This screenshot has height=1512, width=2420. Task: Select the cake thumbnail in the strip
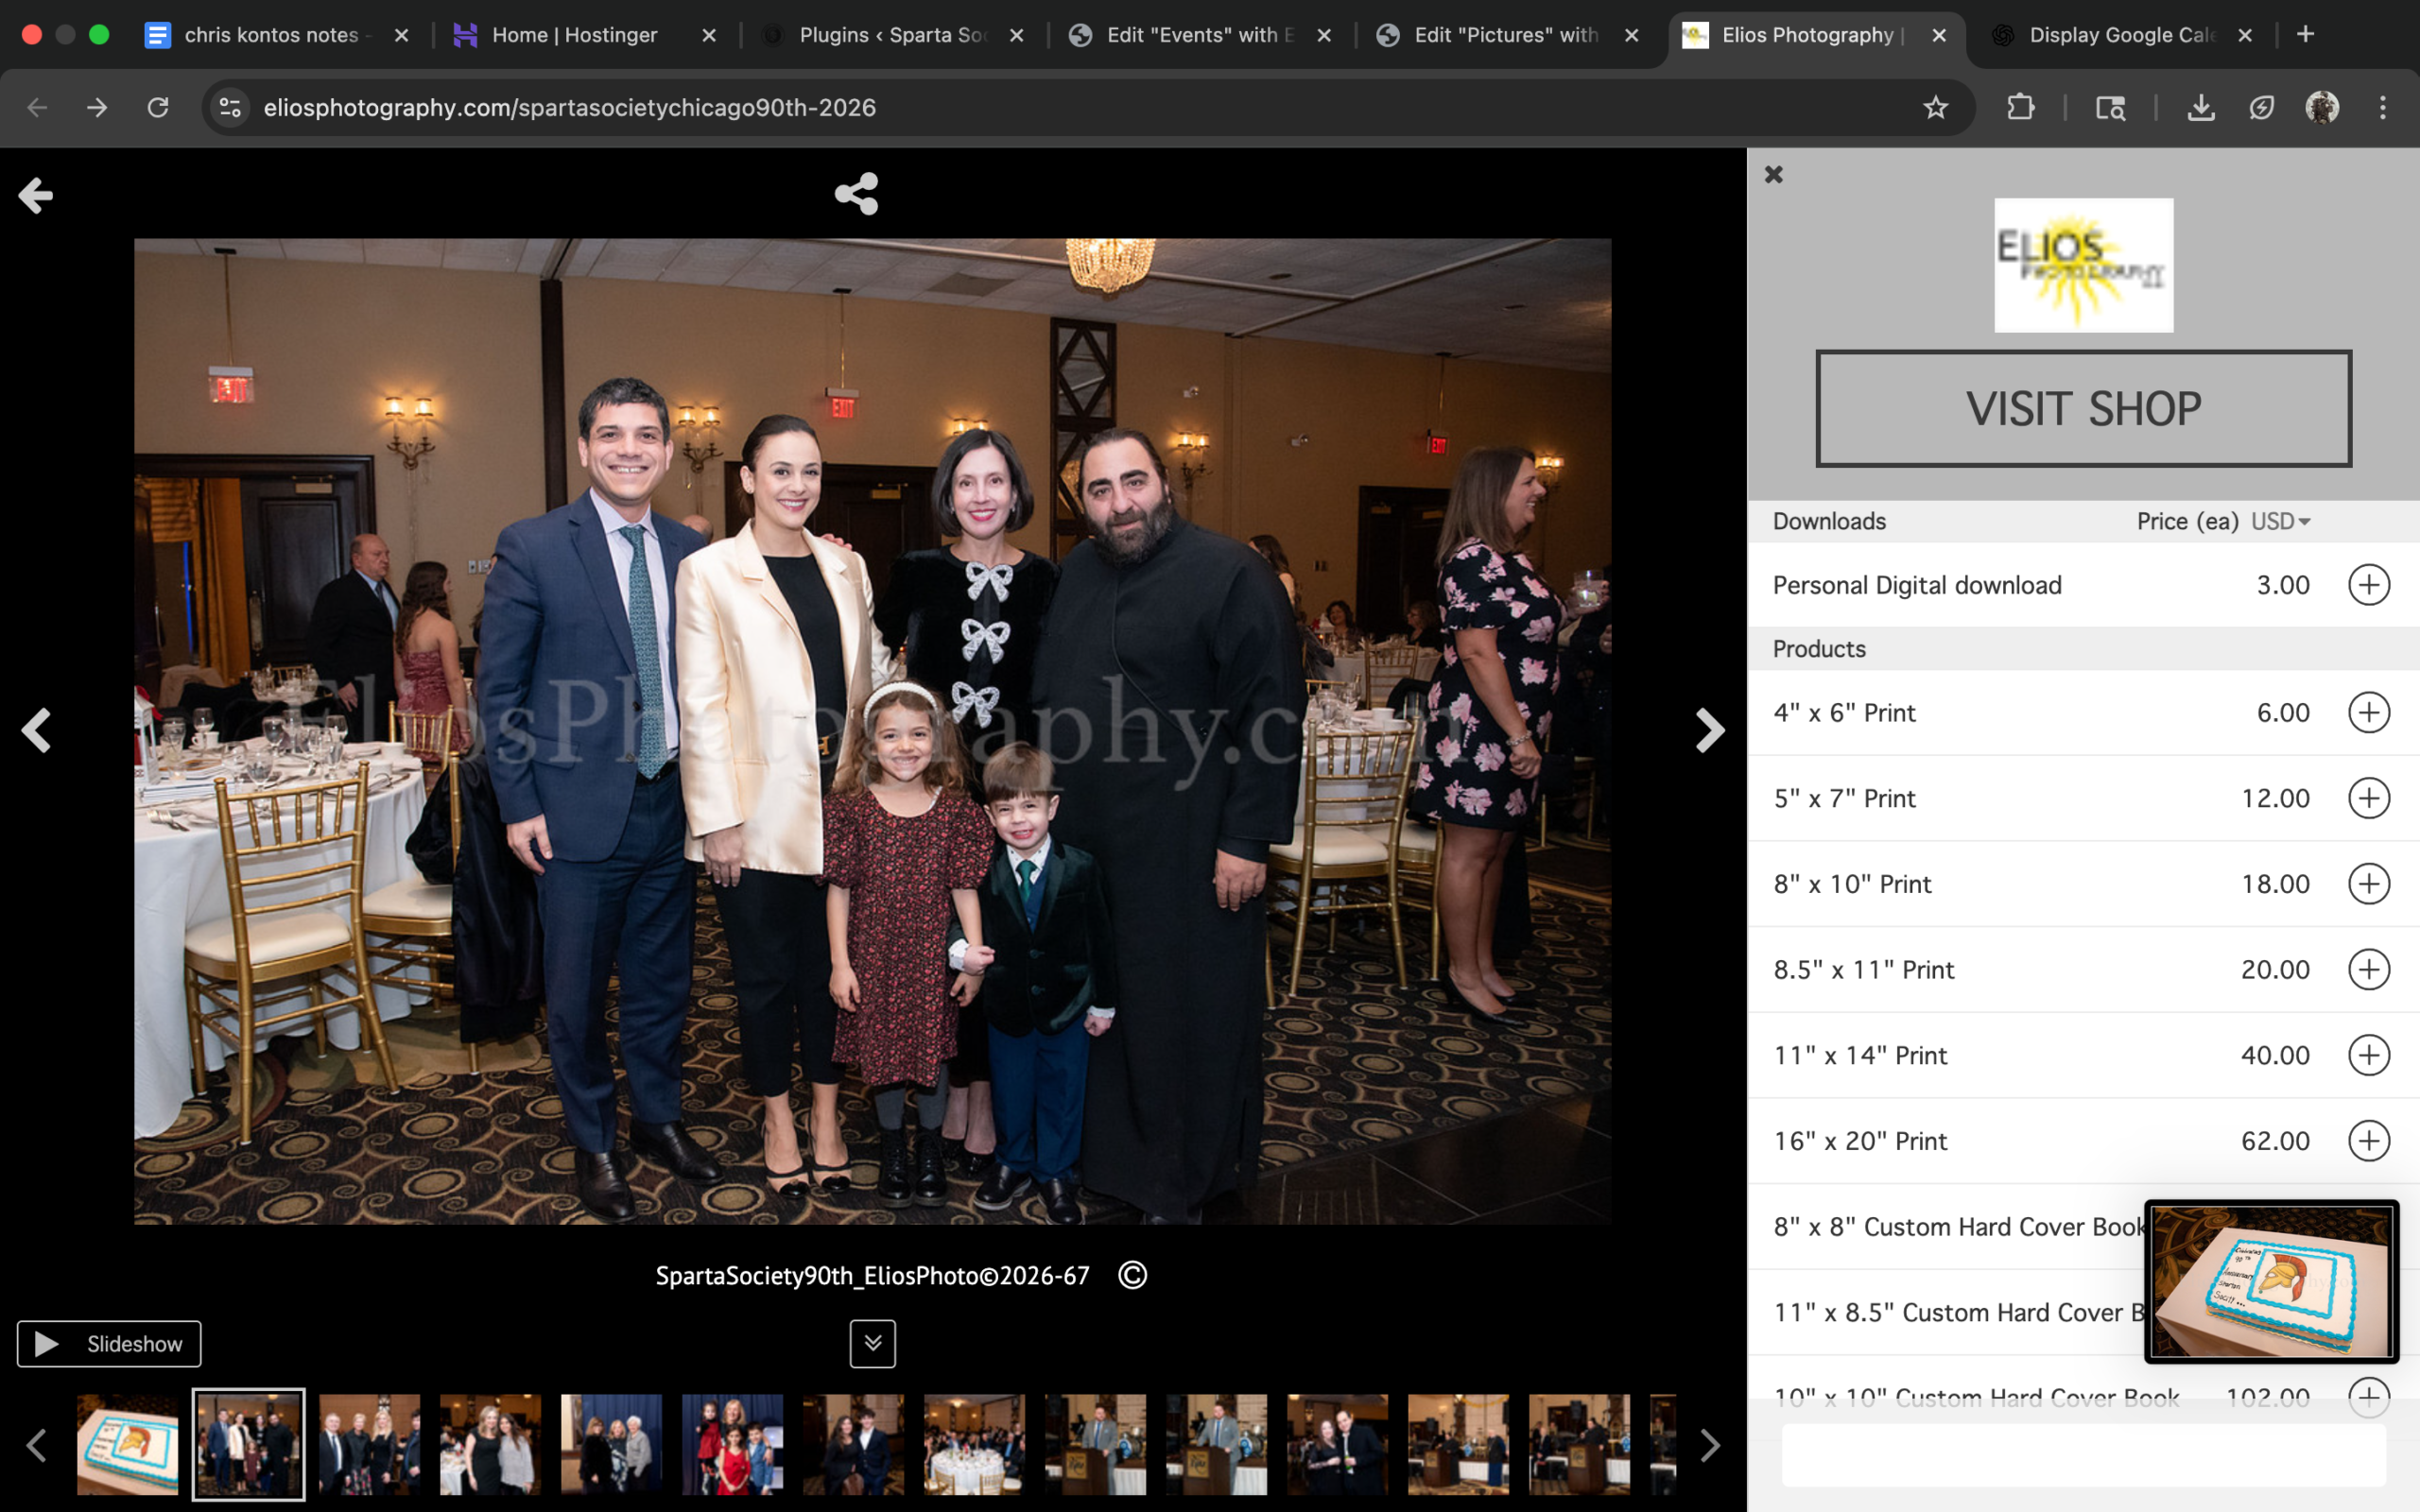click(x=127, y=1444)
